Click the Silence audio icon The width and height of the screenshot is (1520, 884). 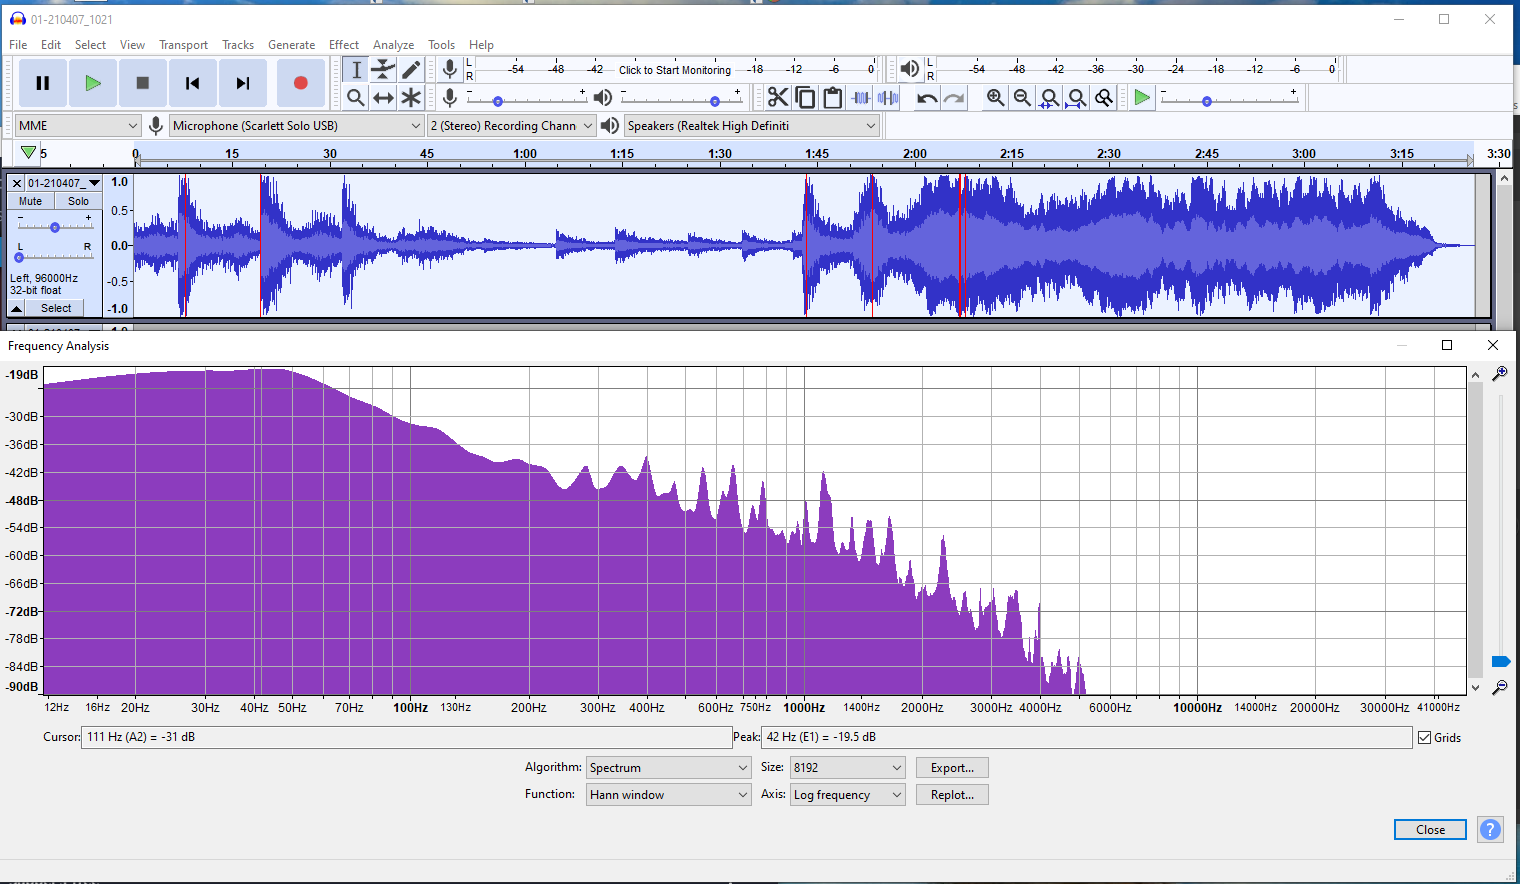887,97
